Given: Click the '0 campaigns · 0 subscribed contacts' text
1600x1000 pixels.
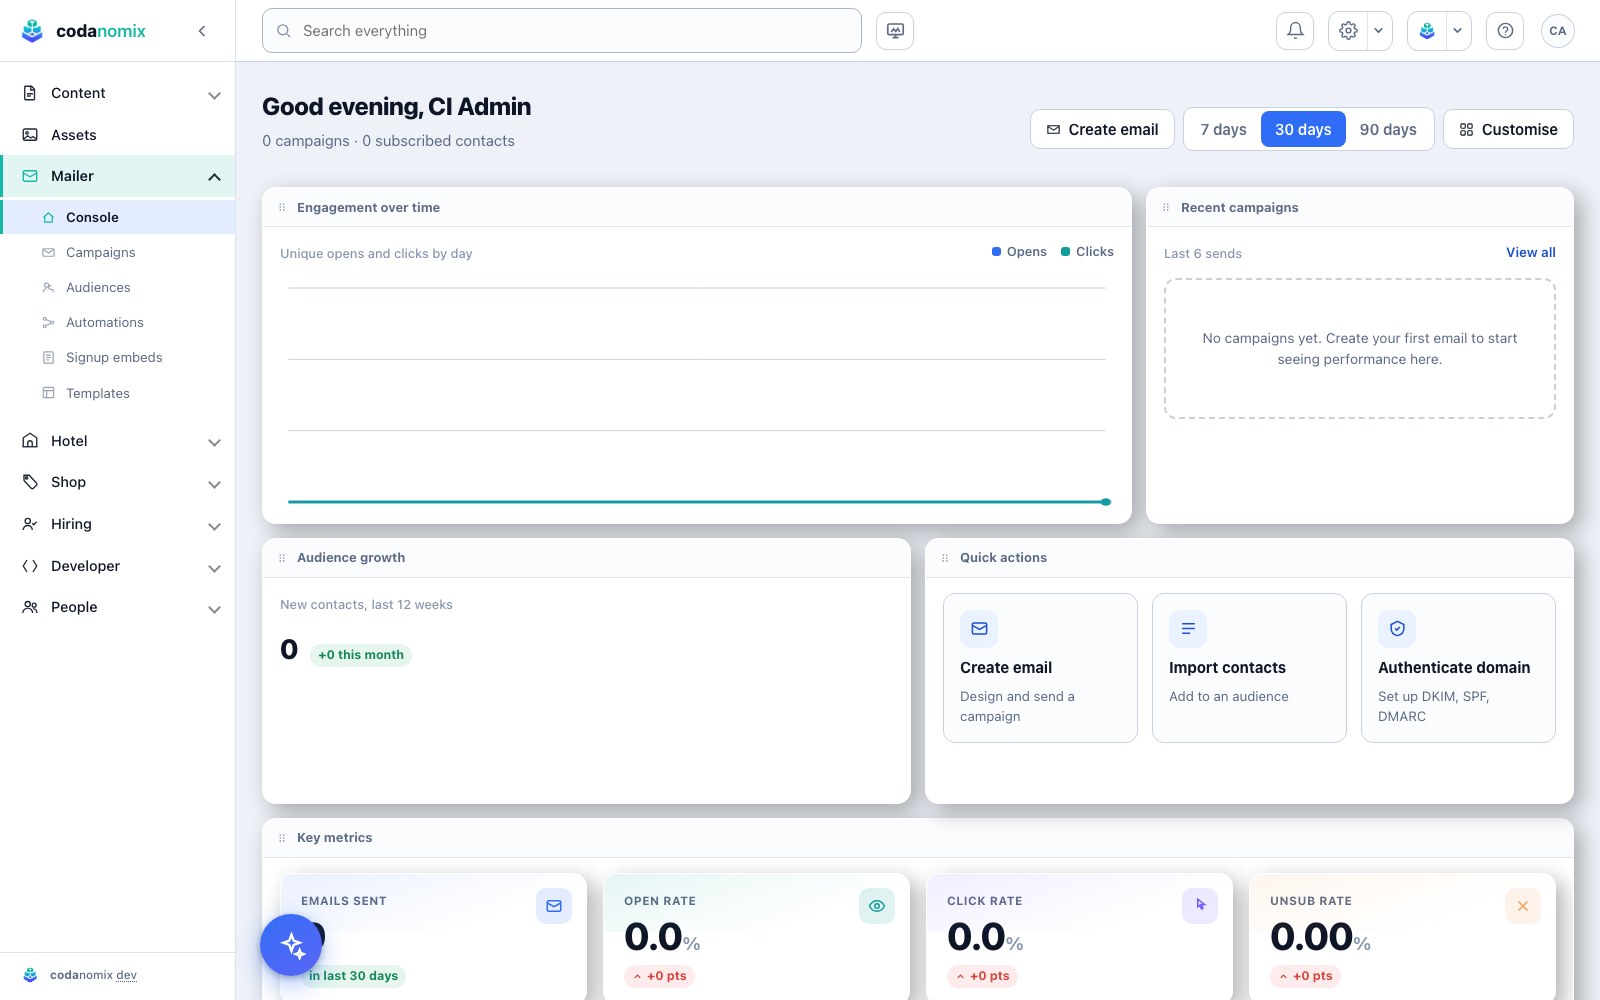Looking at the screenshot, I should [388, 141].
